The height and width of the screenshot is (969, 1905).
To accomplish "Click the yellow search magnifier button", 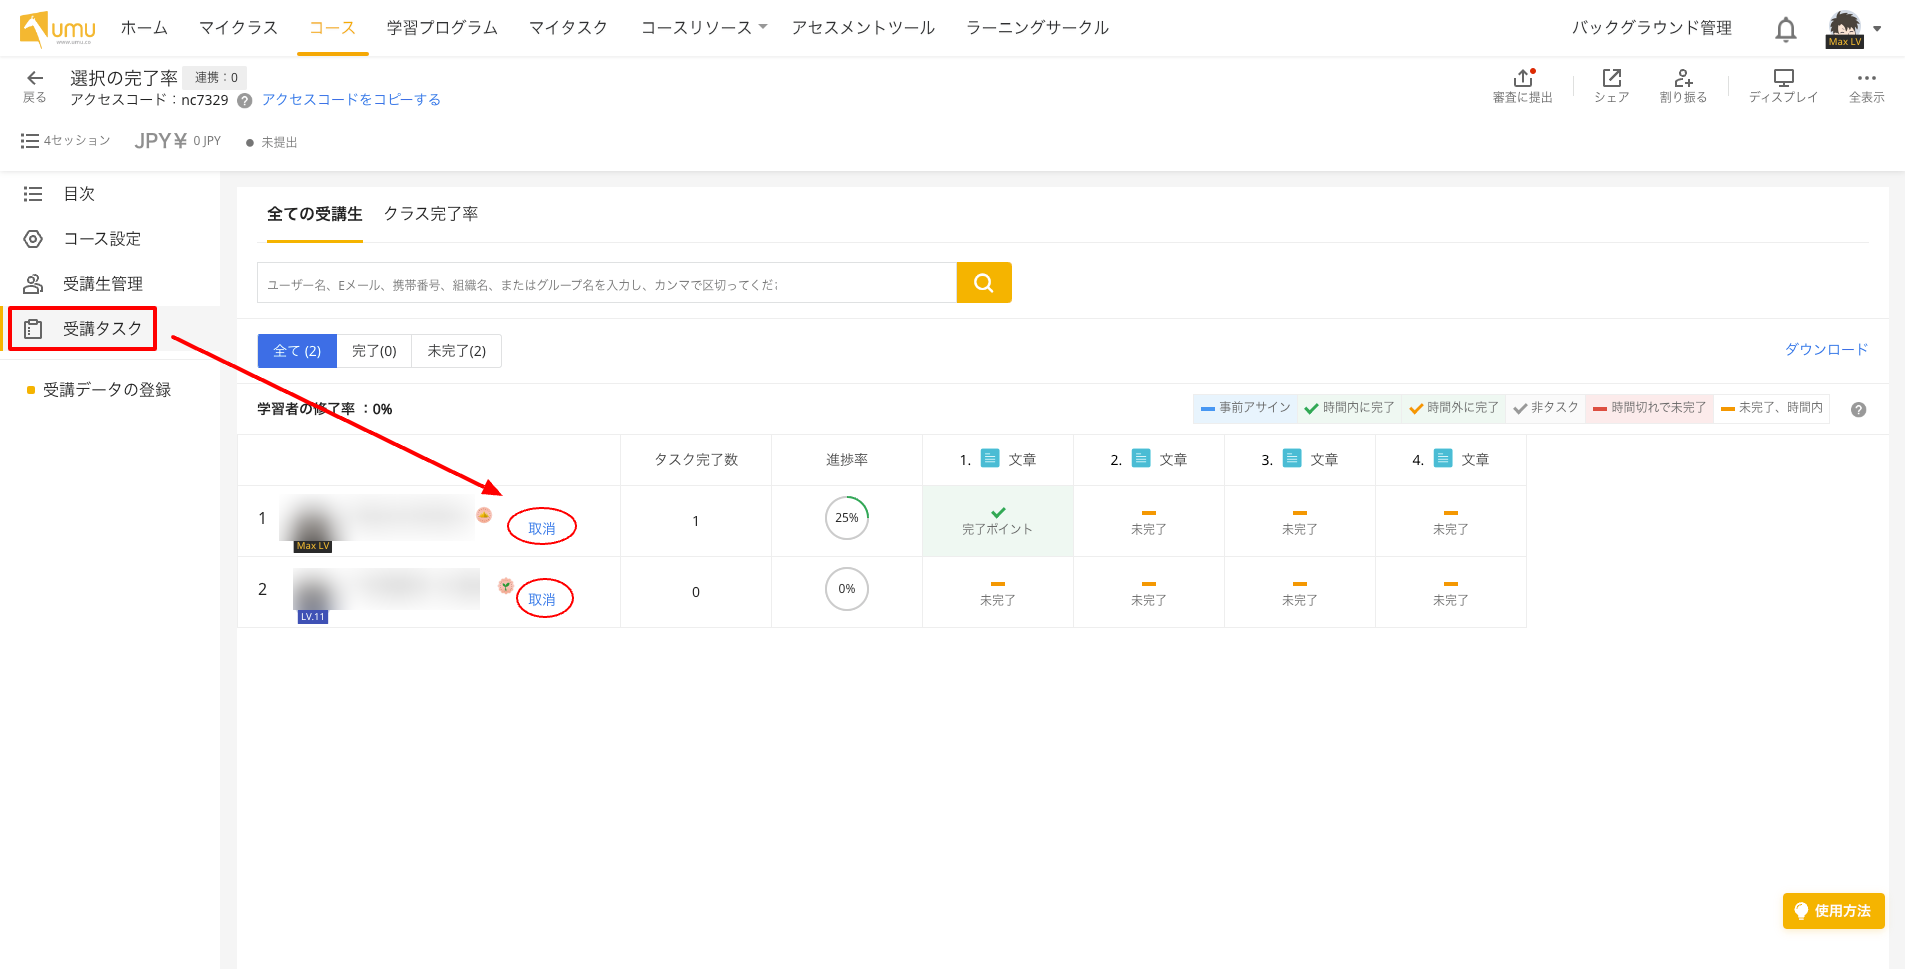I will [983, 283].
